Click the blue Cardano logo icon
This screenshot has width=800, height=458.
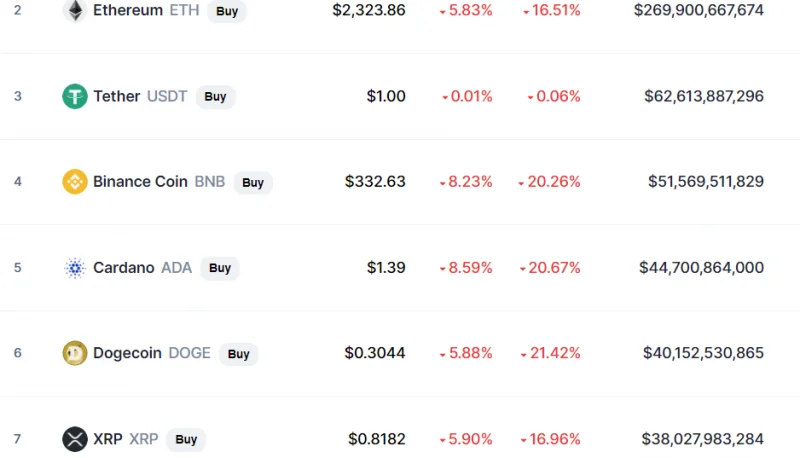coord(75,268)
